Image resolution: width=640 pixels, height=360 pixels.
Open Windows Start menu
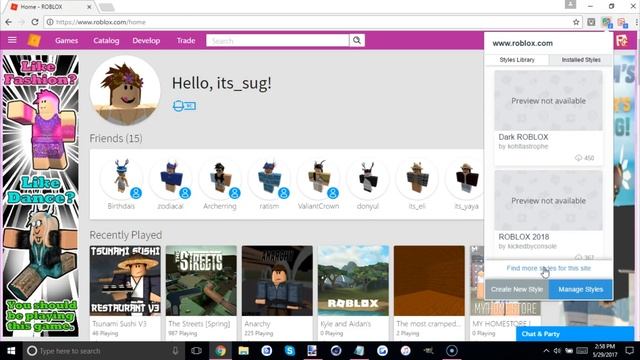[x=11, y=351]
